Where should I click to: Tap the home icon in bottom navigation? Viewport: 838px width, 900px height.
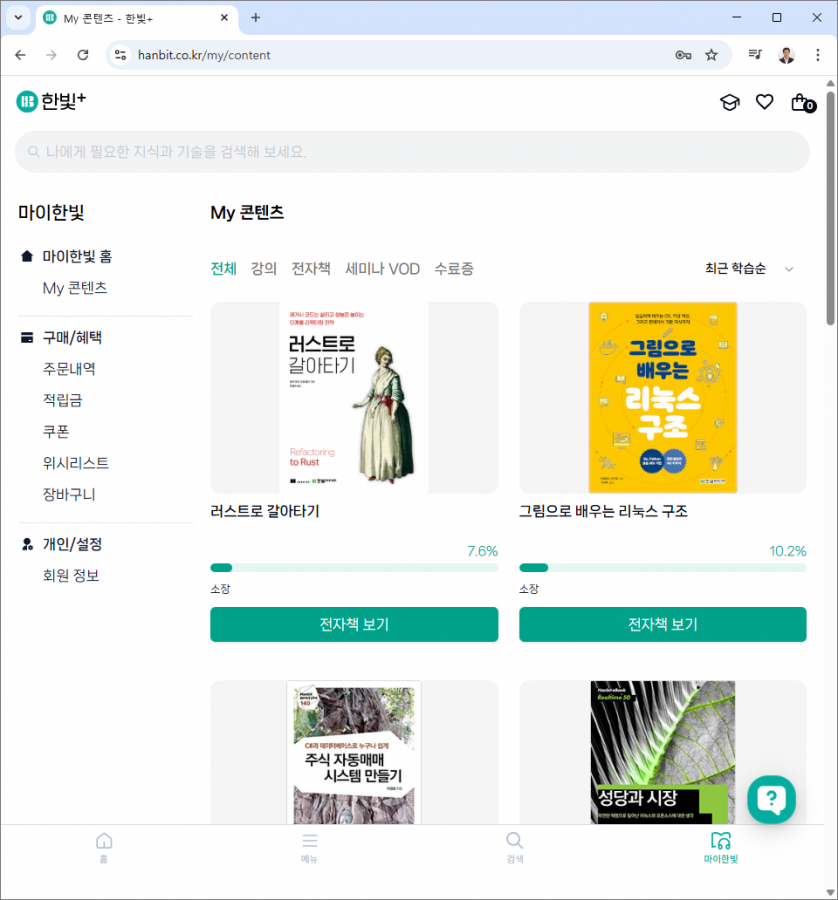(104, 841)
